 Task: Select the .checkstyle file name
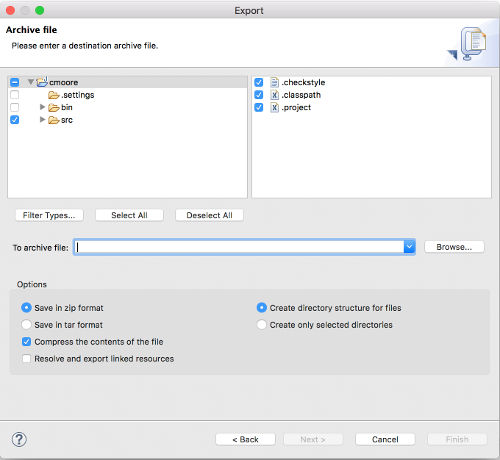[x=303, y=82]
